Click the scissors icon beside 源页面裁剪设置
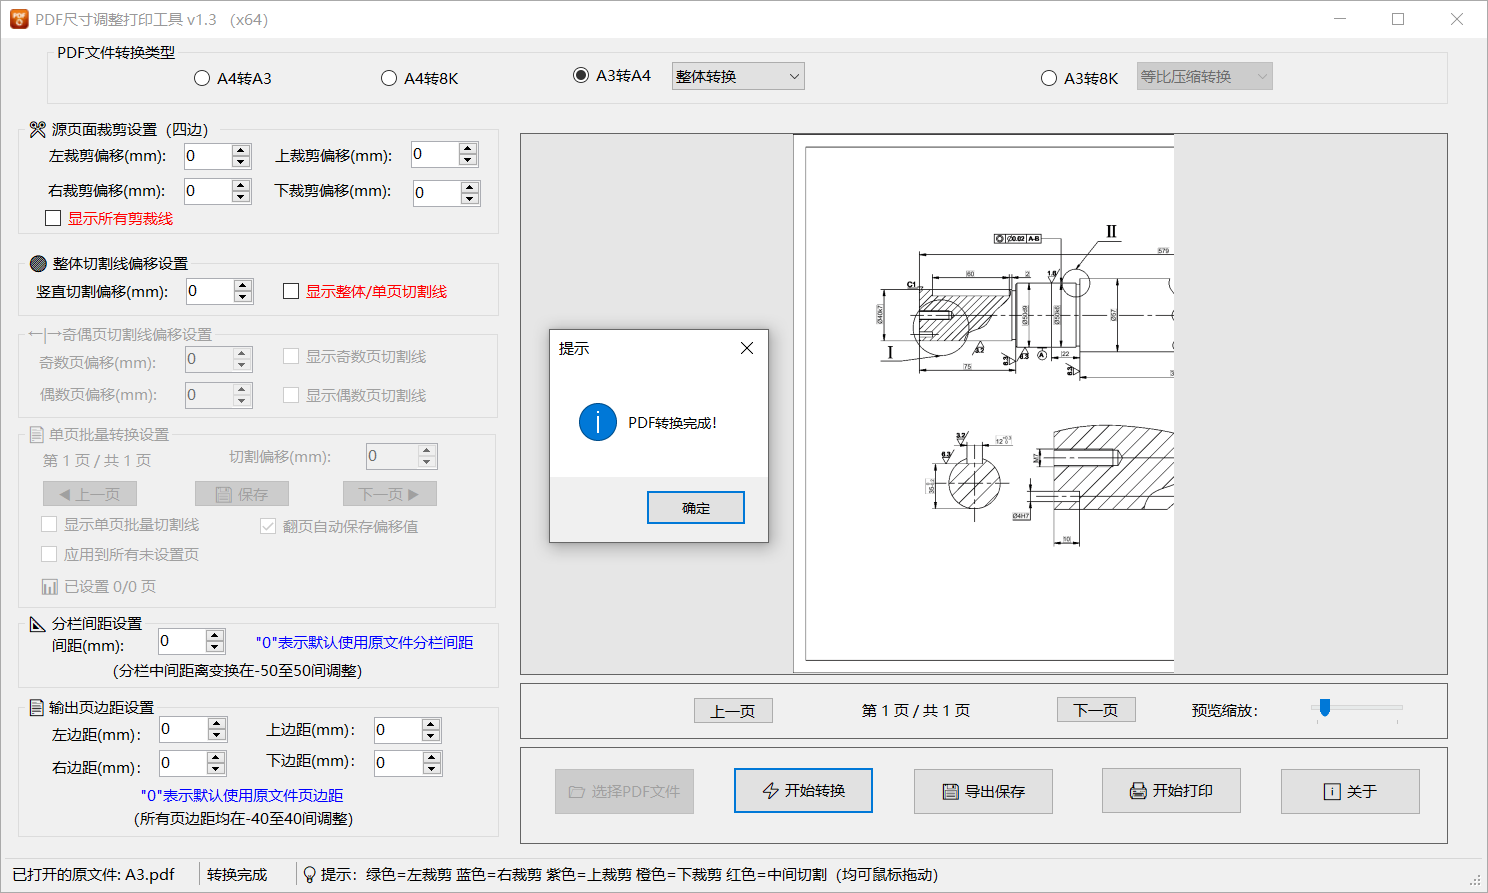 point(38,129)
